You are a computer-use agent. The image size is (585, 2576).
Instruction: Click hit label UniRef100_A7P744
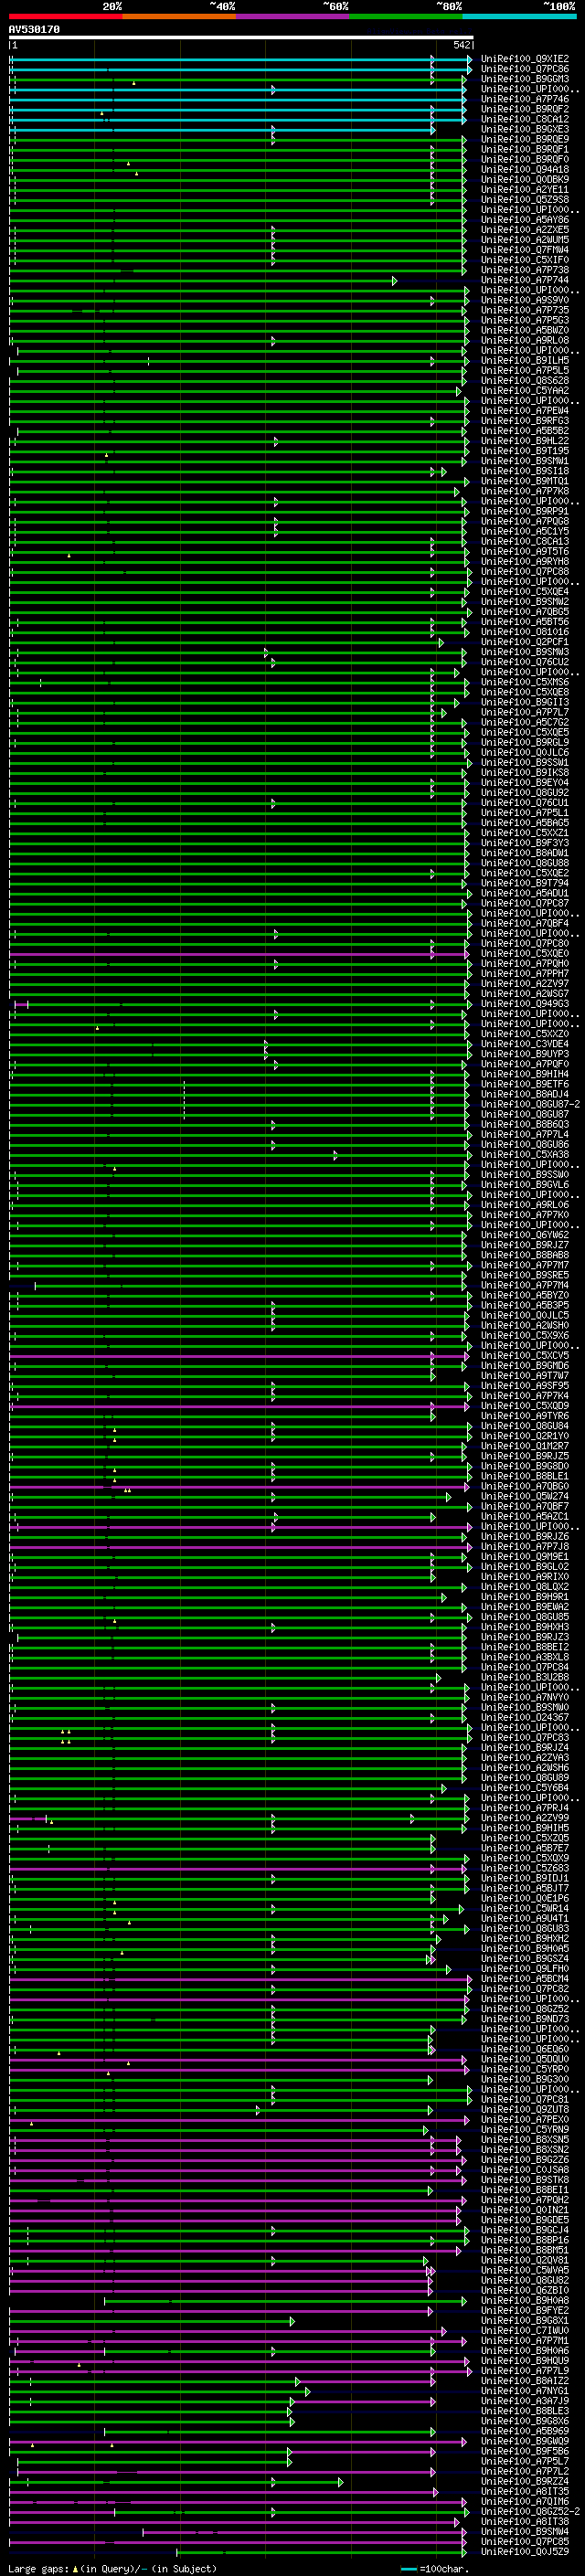point(525,280)
